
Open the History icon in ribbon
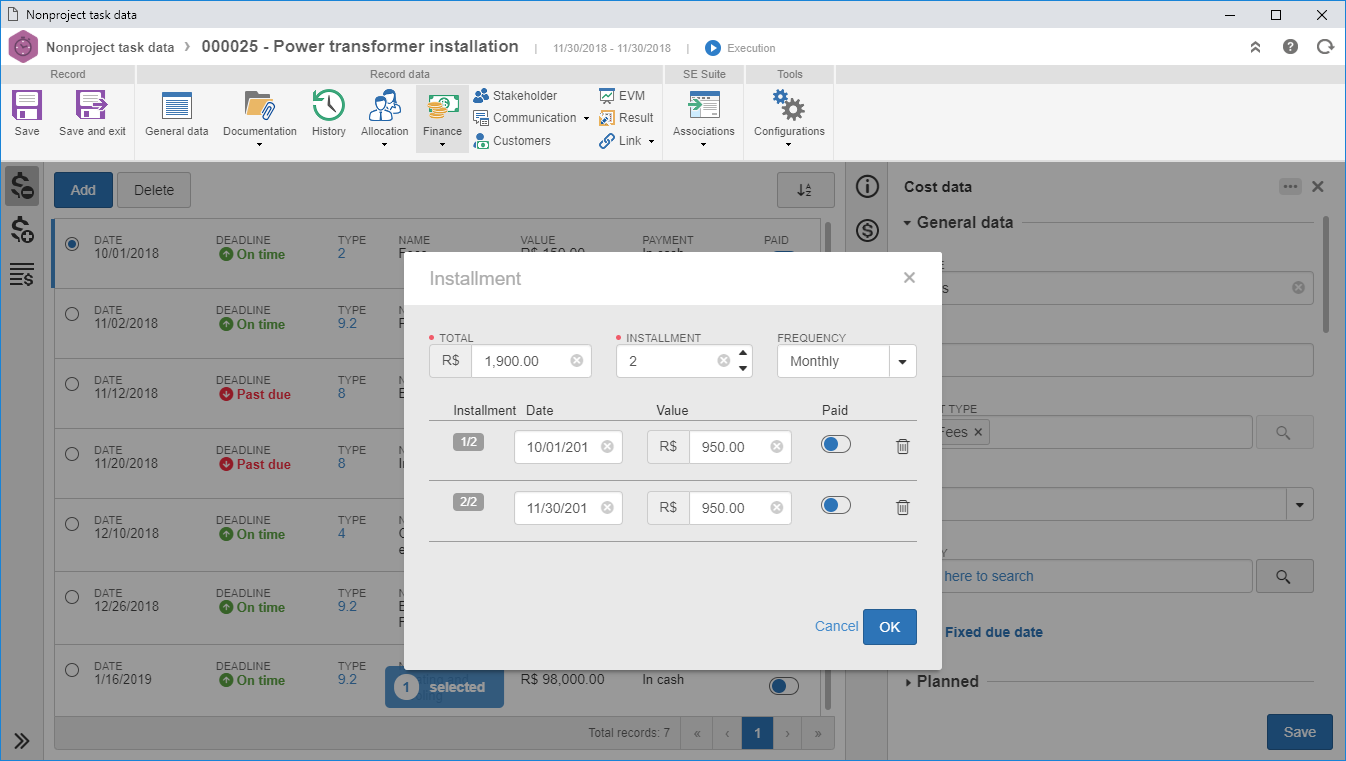pos(328,114)
